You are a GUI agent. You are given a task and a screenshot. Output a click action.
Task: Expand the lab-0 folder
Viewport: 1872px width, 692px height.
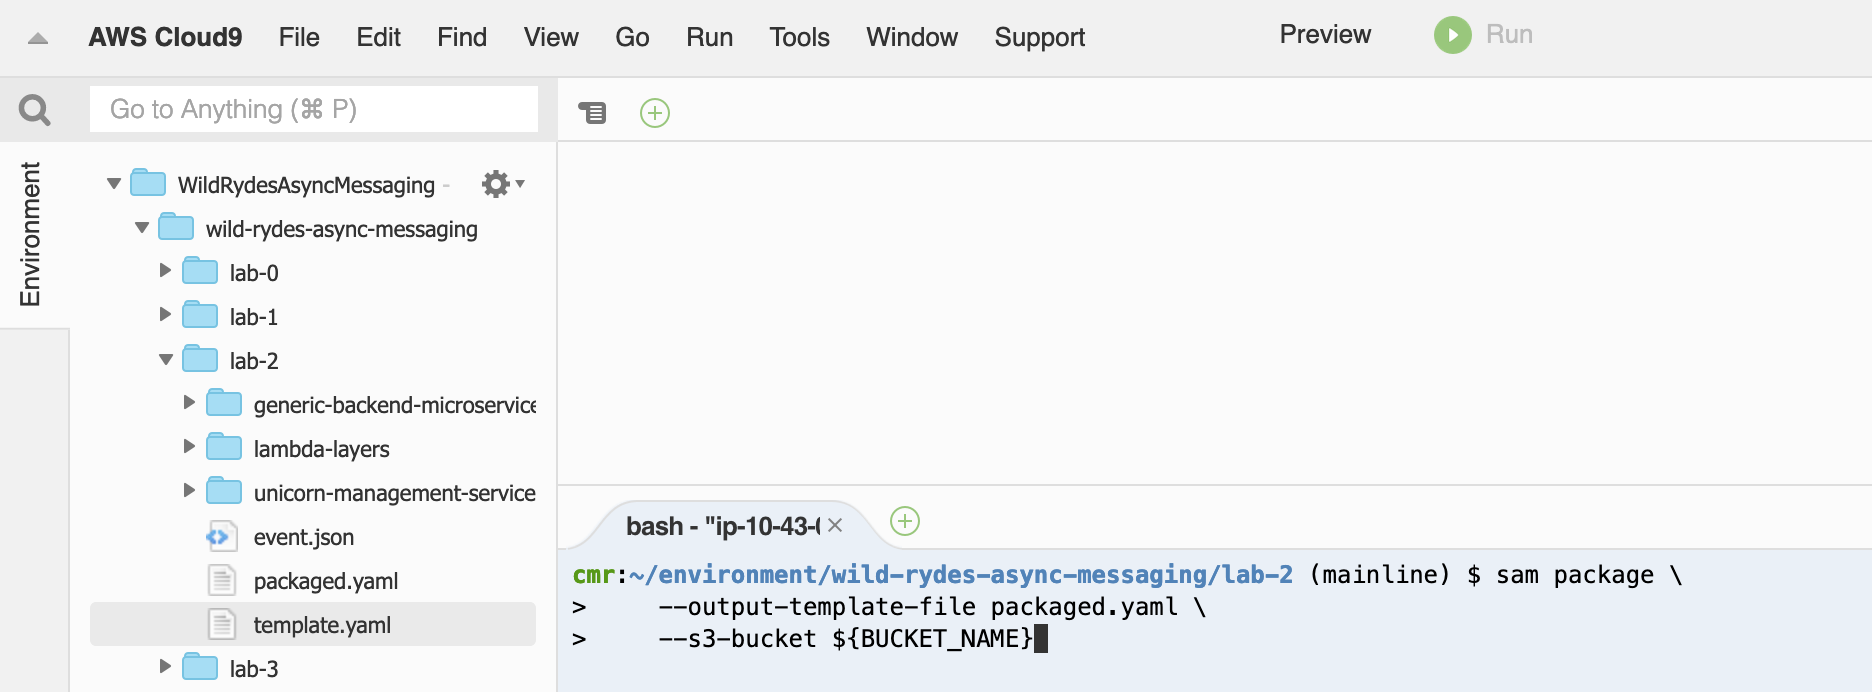coord(166,271)
